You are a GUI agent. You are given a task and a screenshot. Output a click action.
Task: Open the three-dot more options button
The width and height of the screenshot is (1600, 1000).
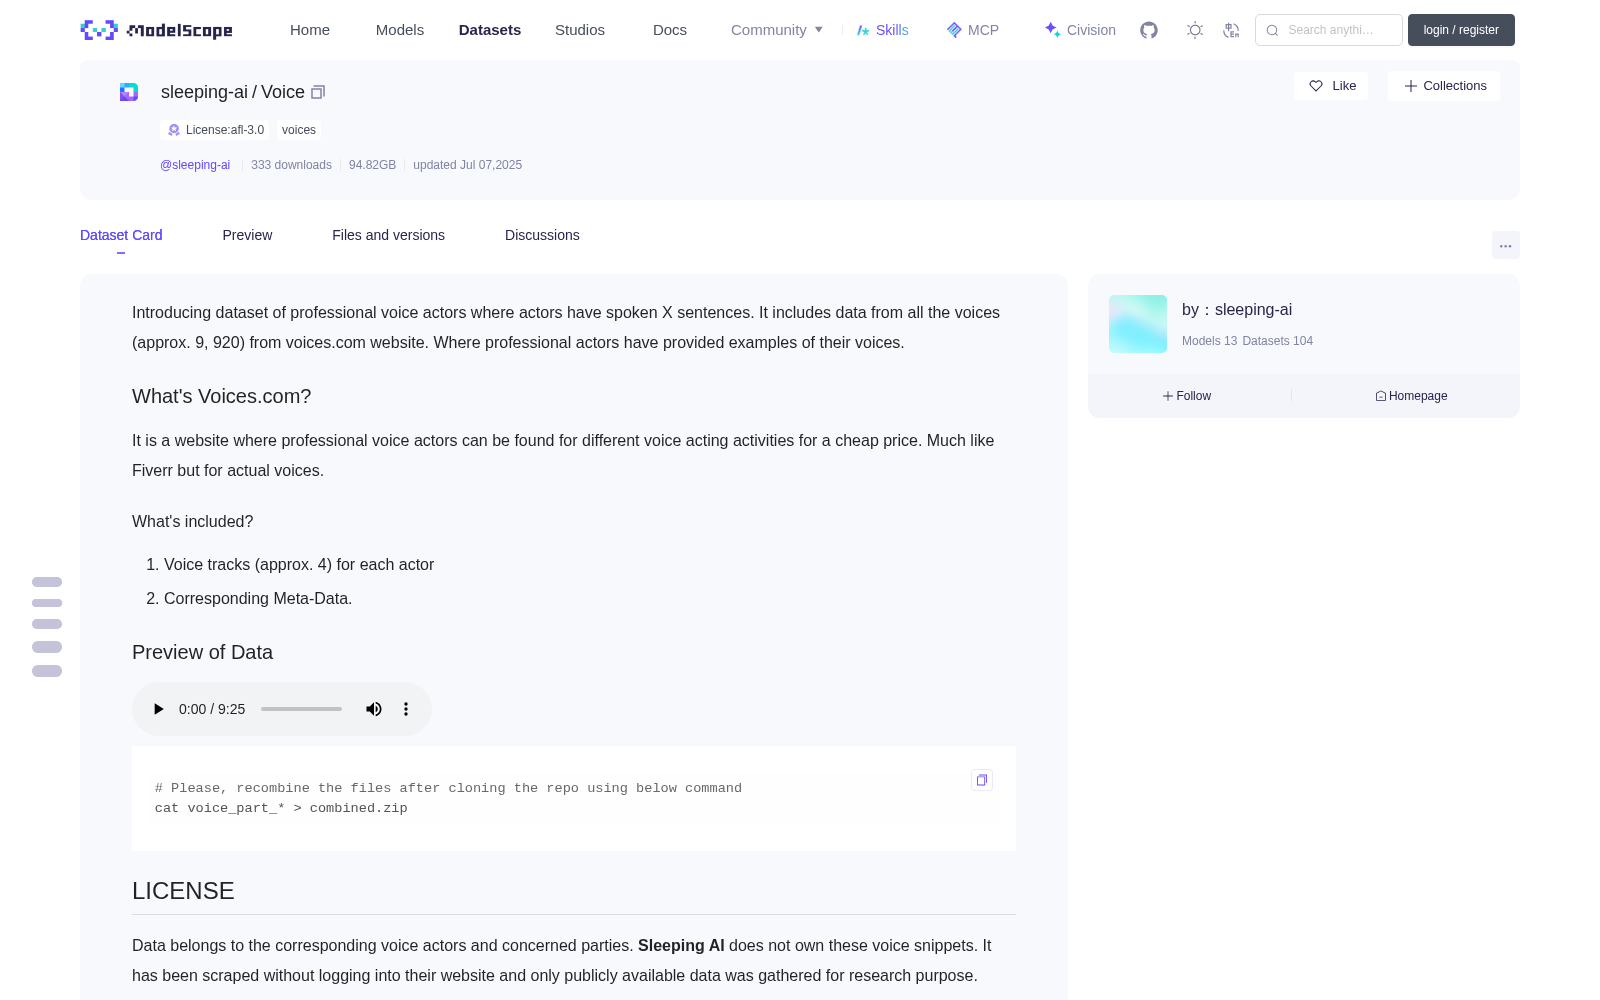(1505, 245)
